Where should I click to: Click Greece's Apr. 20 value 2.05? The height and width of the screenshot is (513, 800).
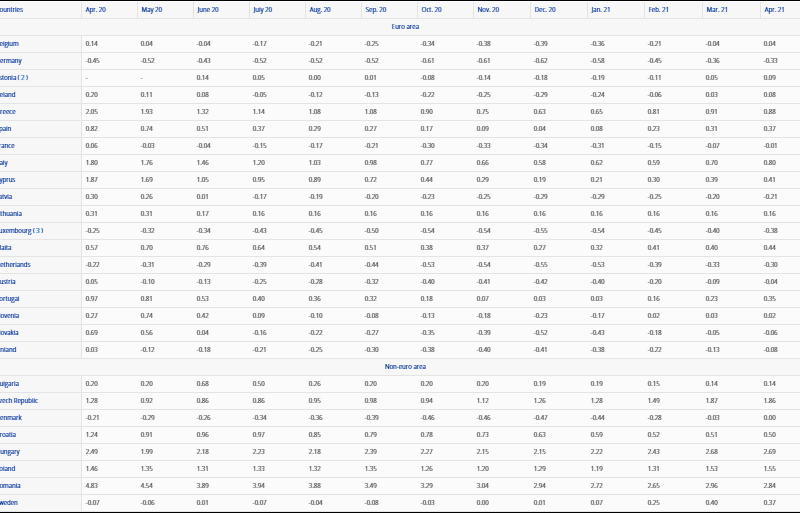[x=92, y=112]
